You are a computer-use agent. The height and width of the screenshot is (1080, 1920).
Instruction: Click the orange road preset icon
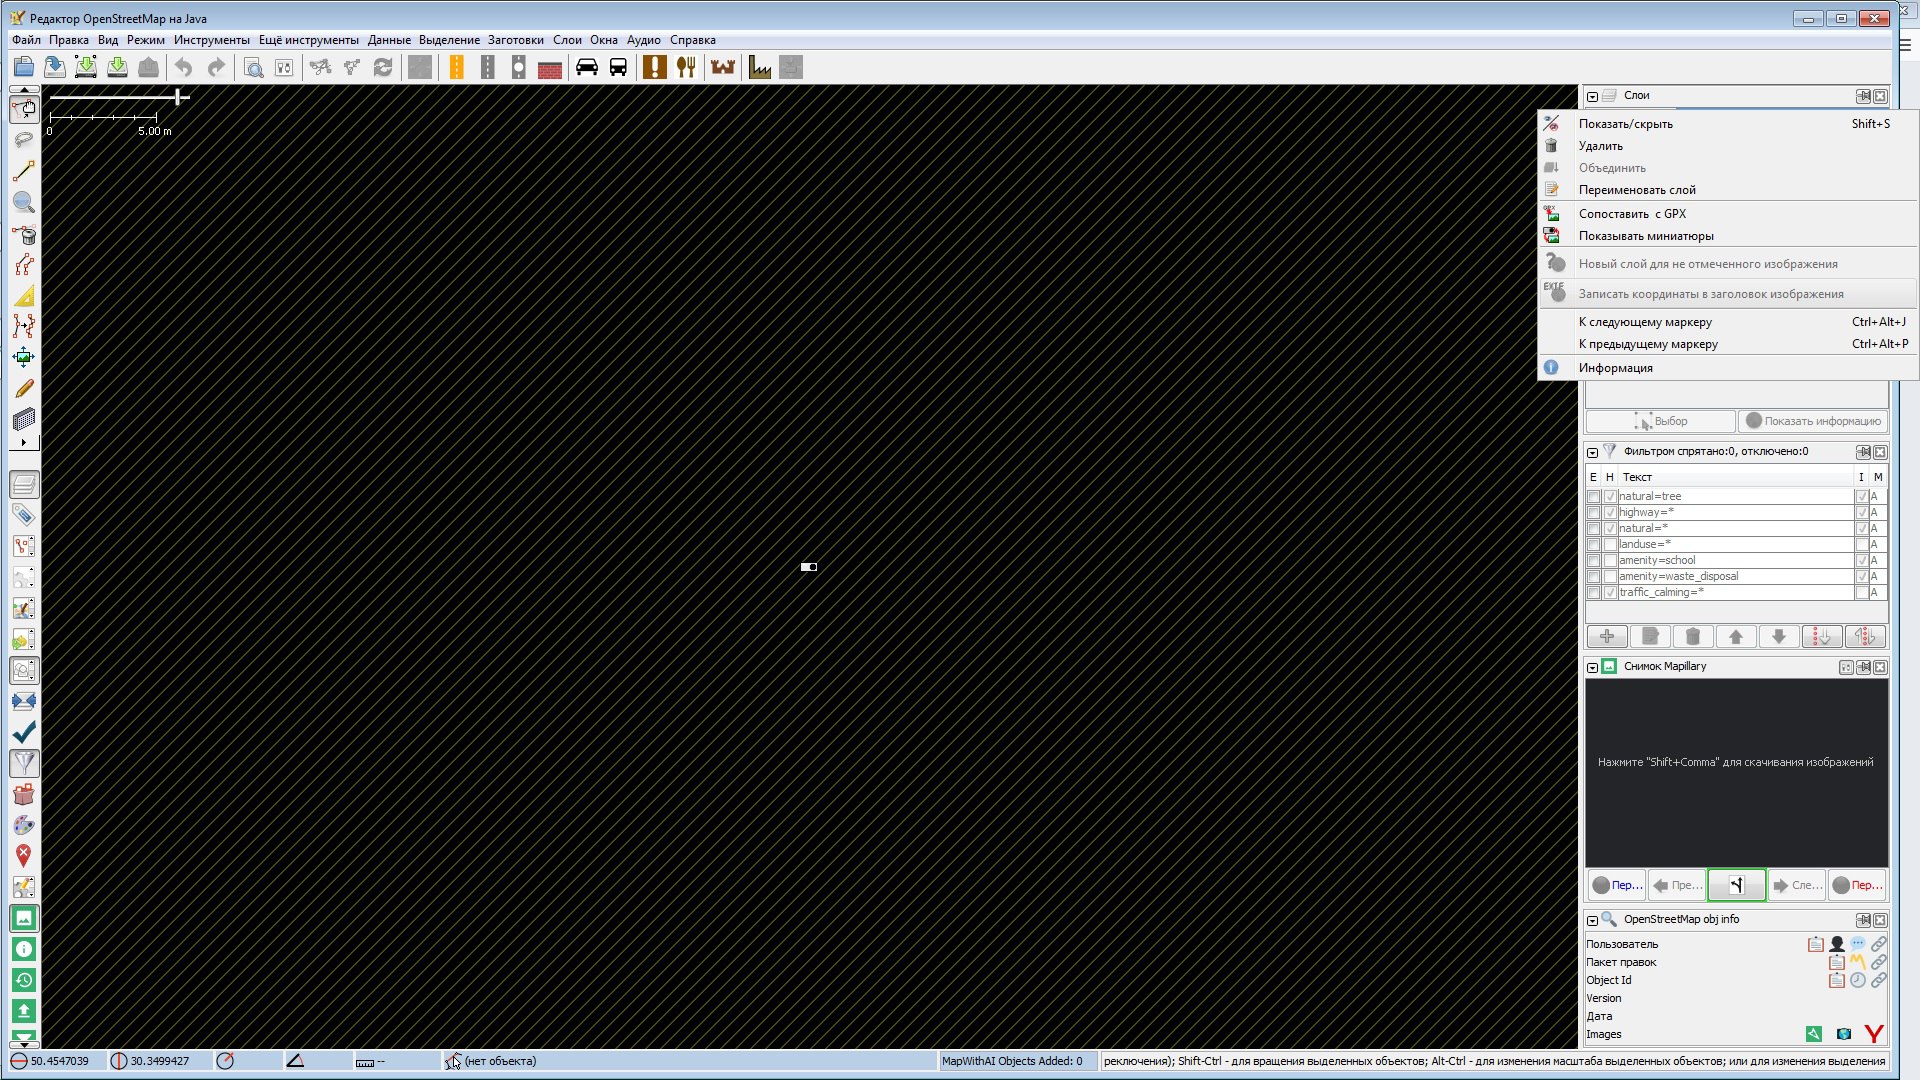pos(457,68)
